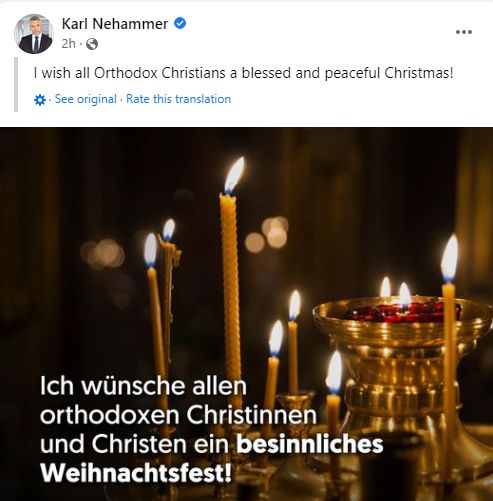Click the globe public audience icon
The height and width of the screenshot is (501, 493).
pyautogui.click(x=92, y=44)
